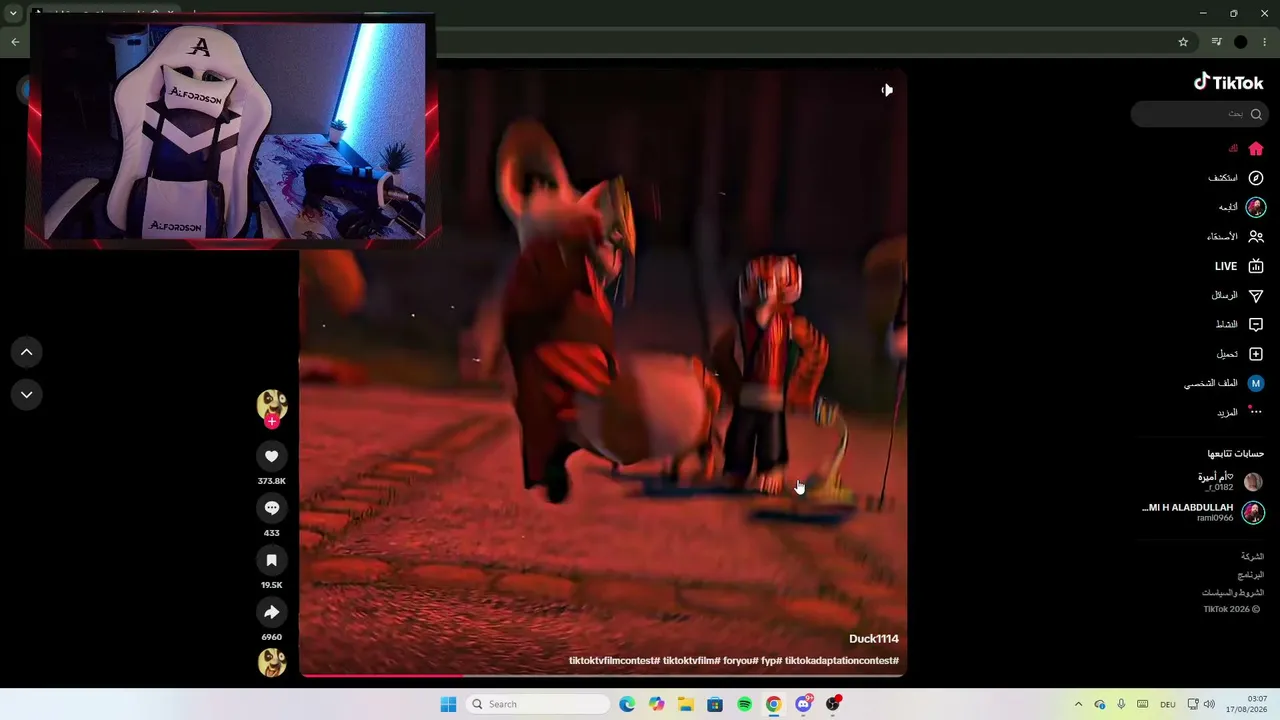The width and height of the screenshot is (1280, 720).
Task: Switch to Google Chrome in the taskbar
Action: [773, 704]
